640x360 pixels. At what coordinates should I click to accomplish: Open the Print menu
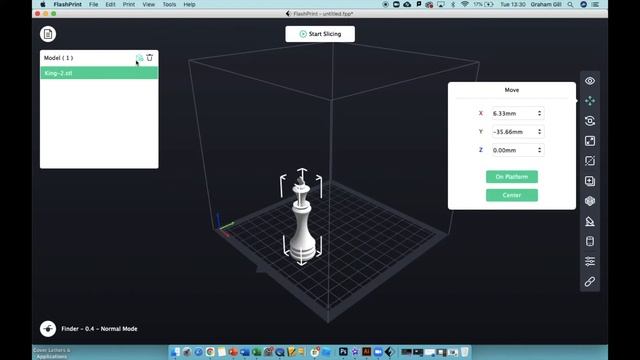(x=129, y=4)
